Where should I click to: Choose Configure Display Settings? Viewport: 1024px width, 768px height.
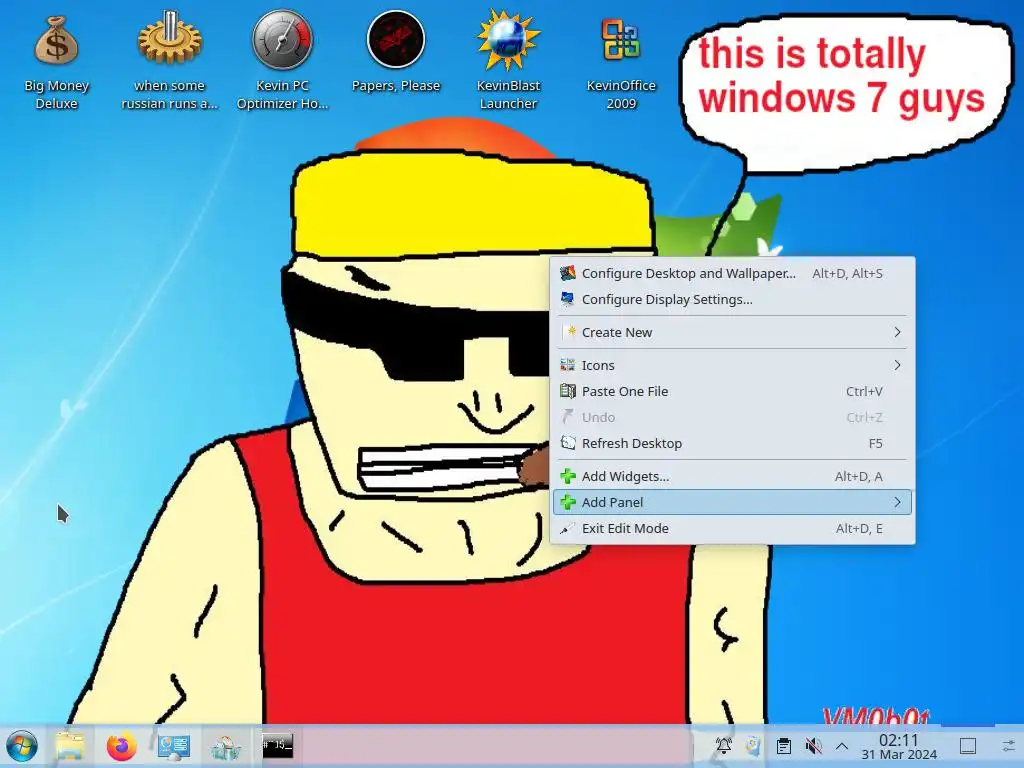coord(732,300)
